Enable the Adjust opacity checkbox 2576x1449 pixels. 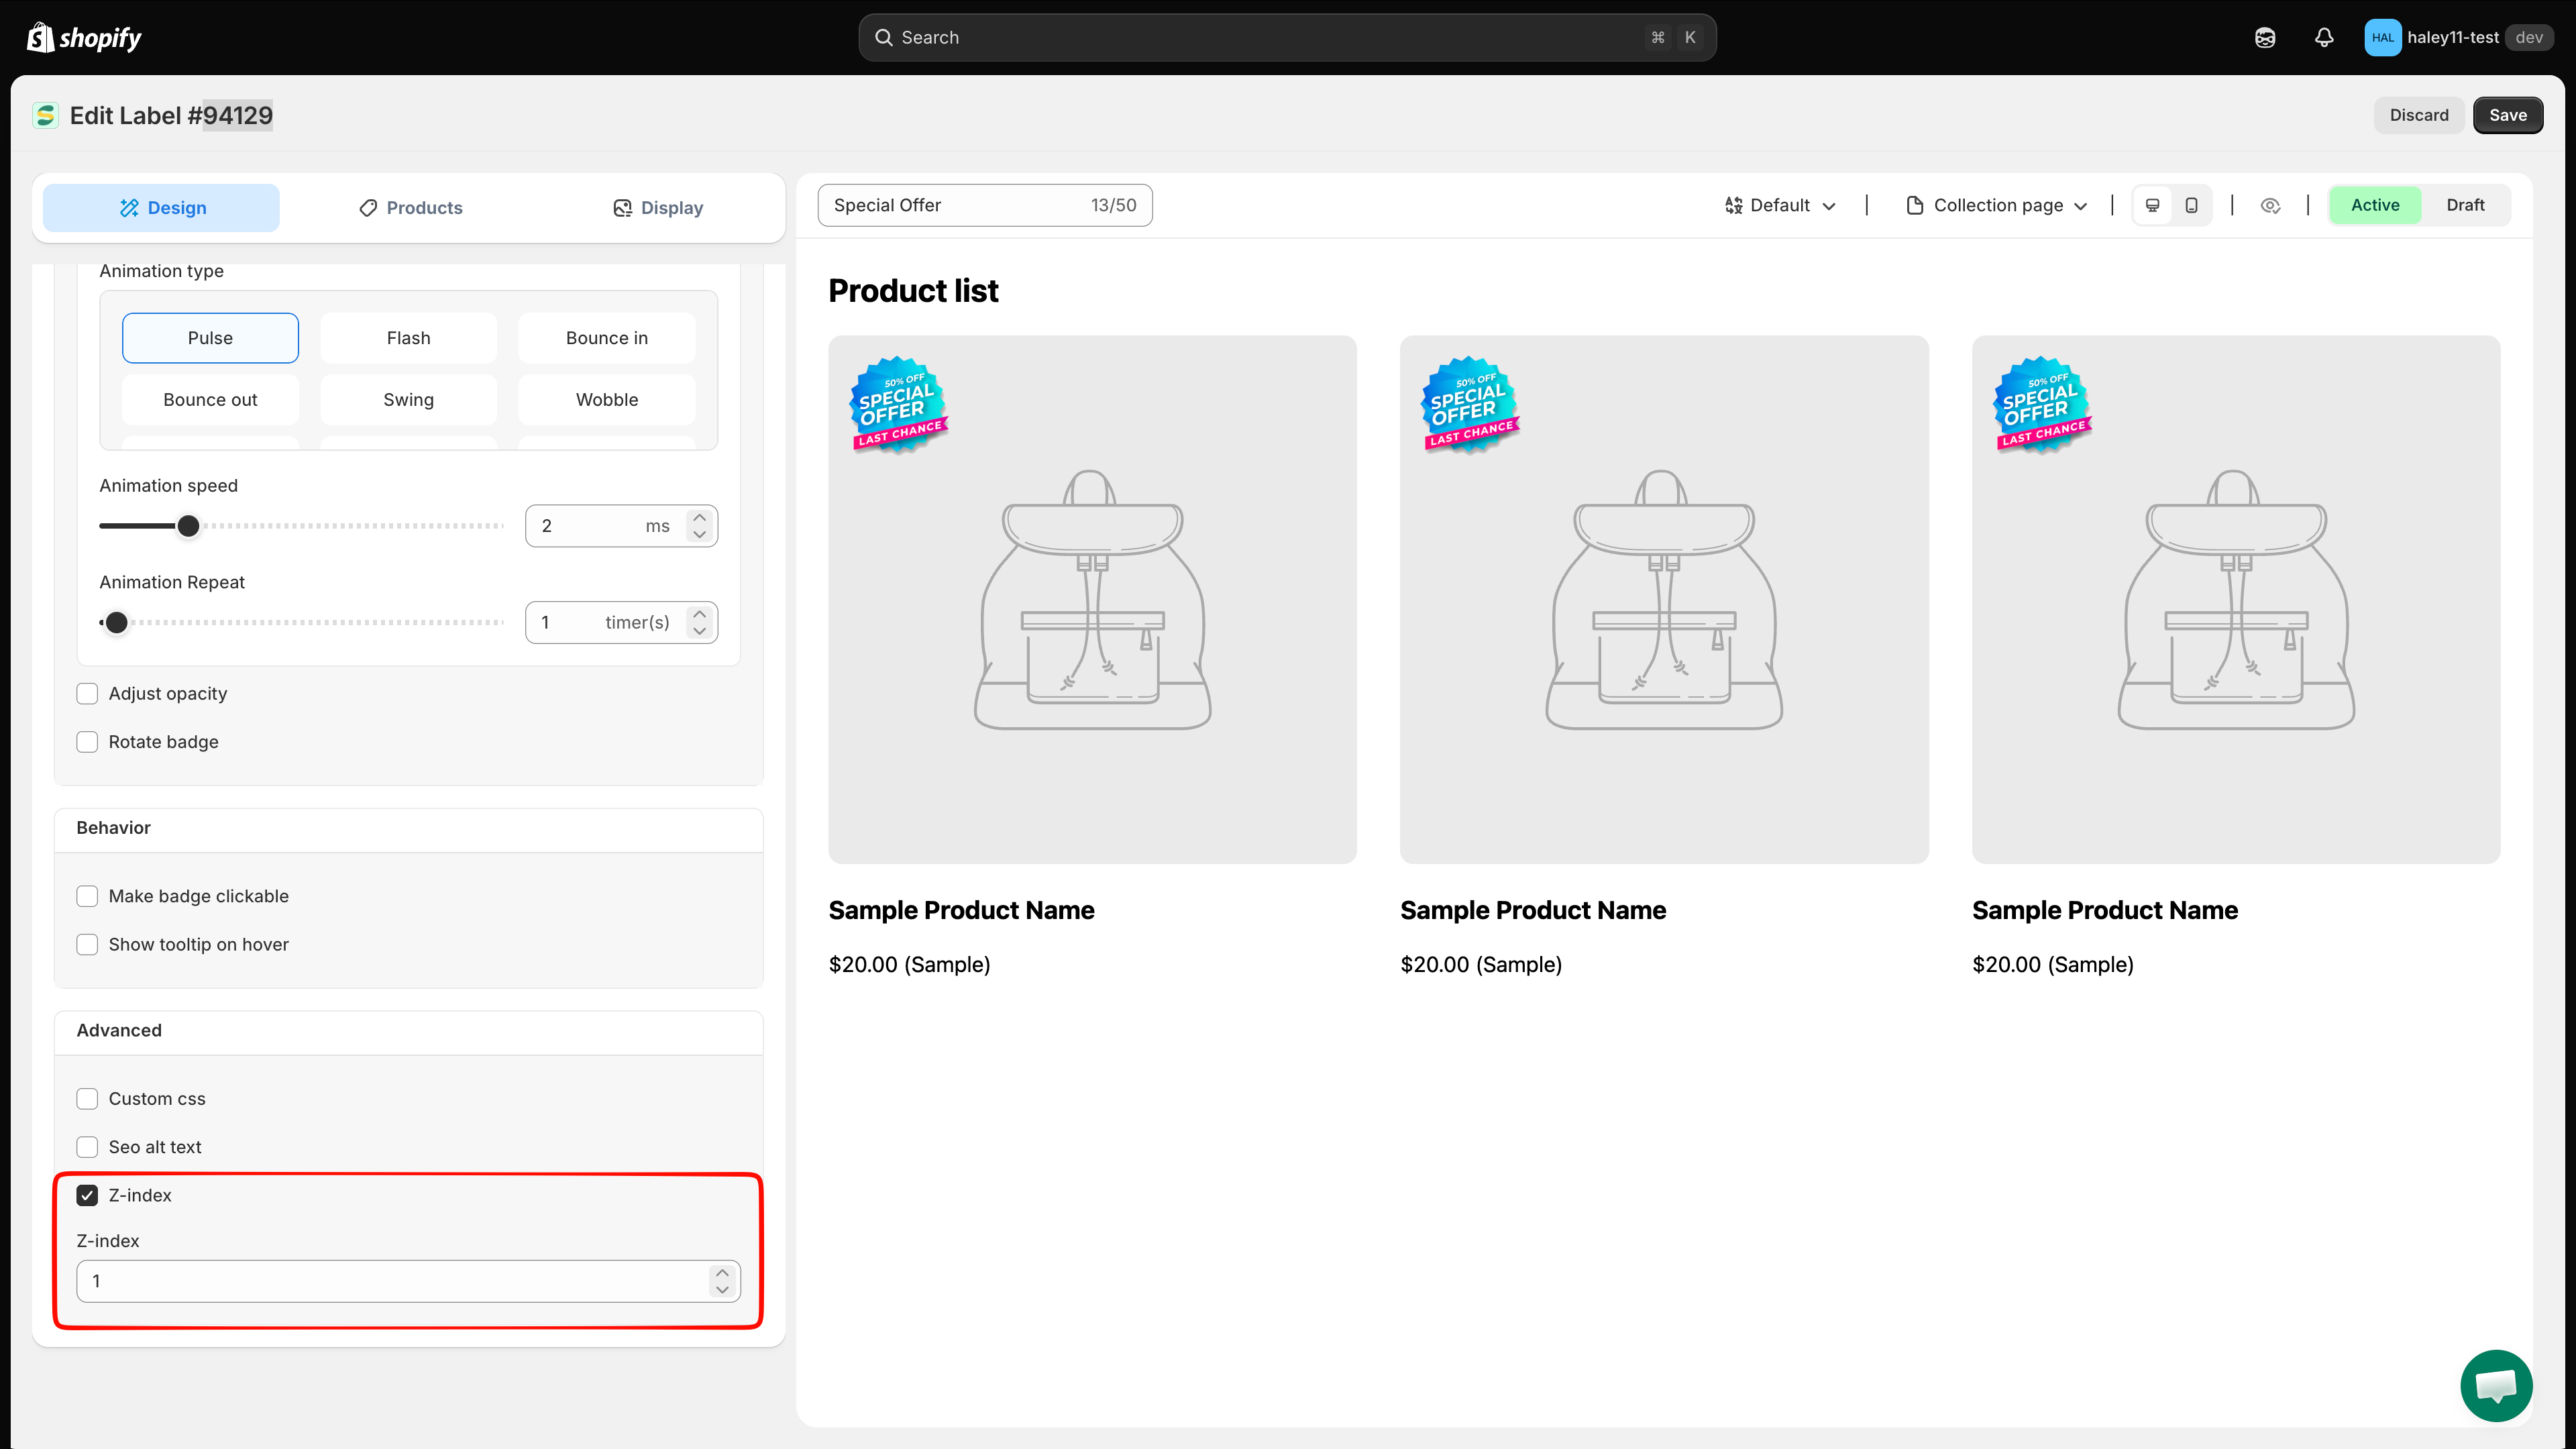click(87, 693)
